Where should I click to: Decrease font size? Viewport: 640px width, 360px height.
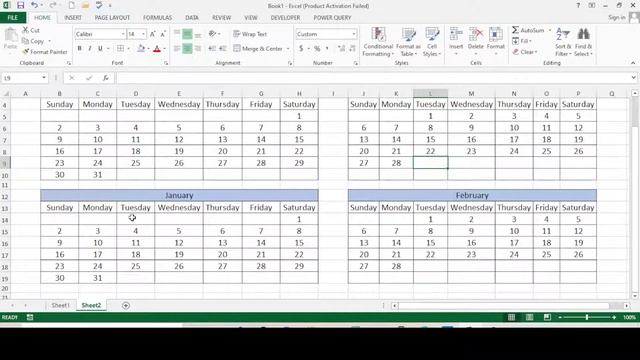(162, 34)
